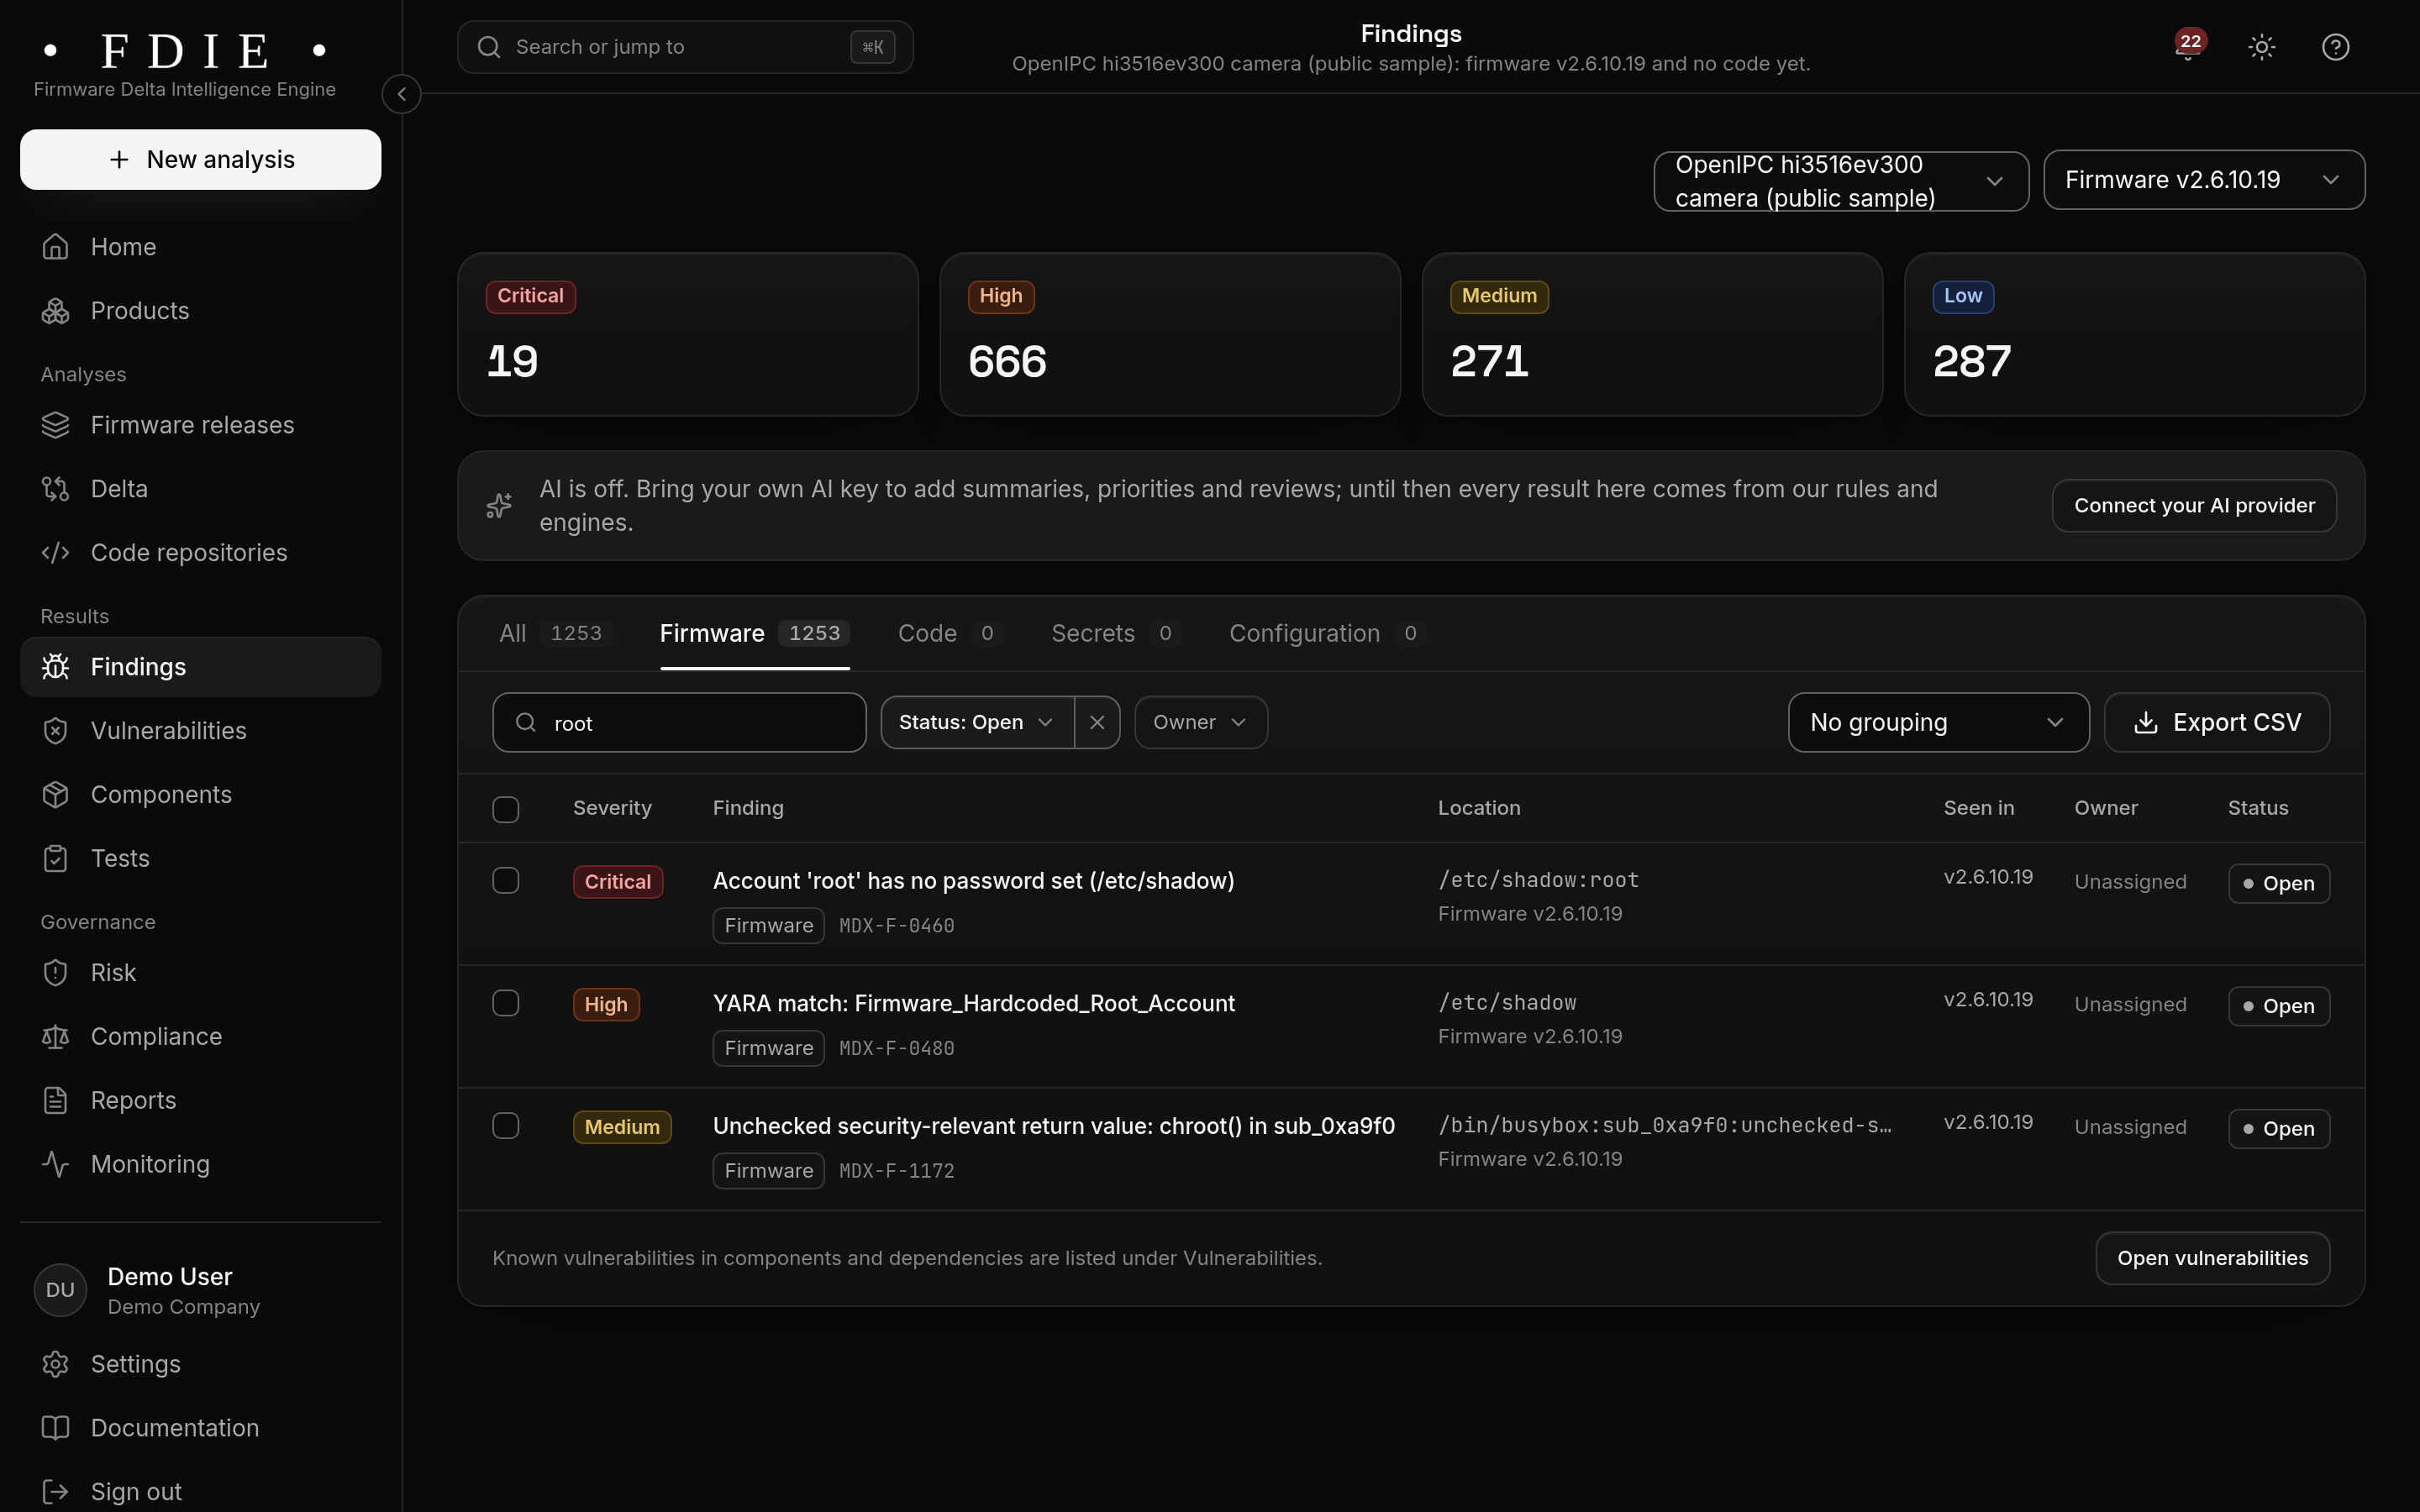The height and width of the screenshot is (1512, 2420).
Task: Click the Medium 271 summary card
Action: point(1652,334)
